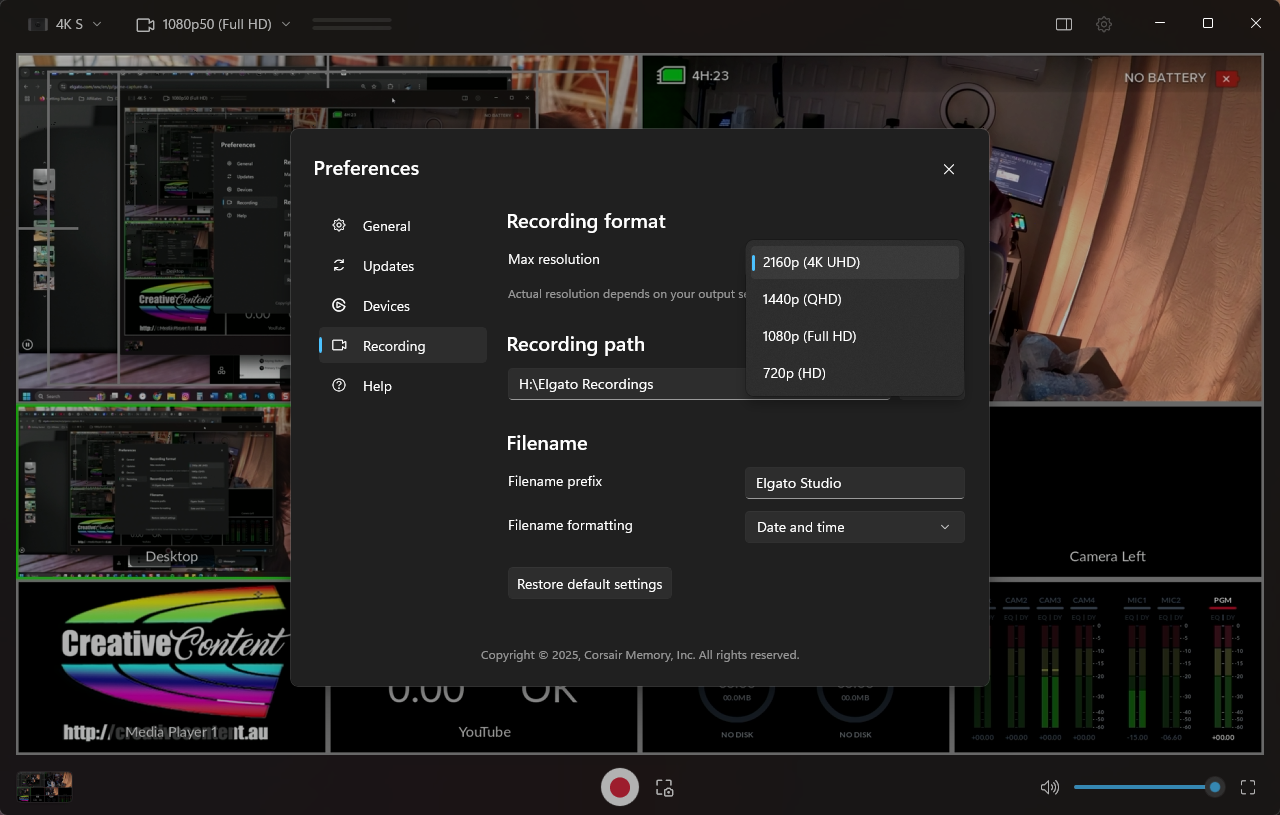Image resolution: width=1280 pixels, height=815 pixels.
Task: Open the 1080p50 (Full HD) output dropdown
Action: [213, 24]
